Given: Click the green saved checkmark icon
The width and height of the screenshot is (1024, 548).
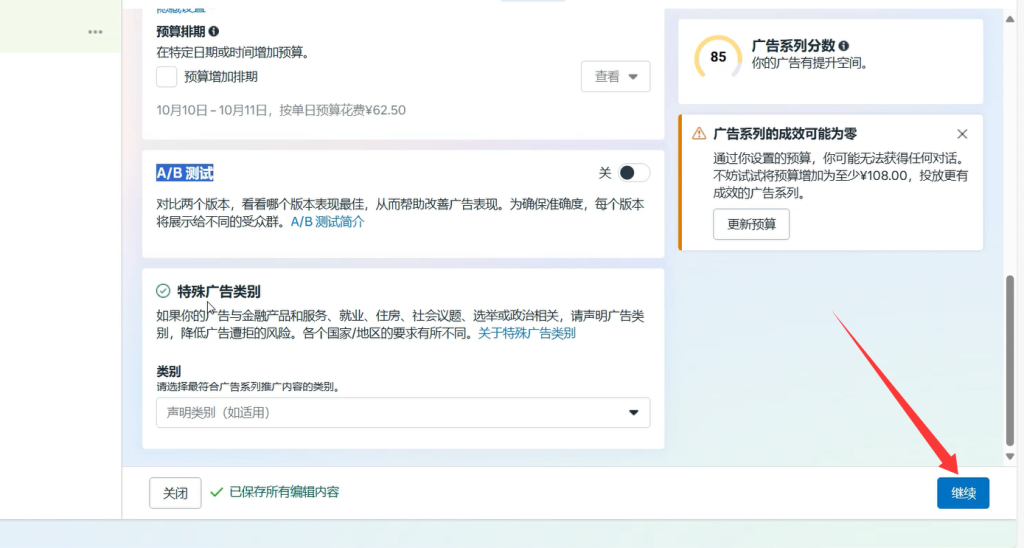Looking at the screenshot, I should click(x=216, y=492).
